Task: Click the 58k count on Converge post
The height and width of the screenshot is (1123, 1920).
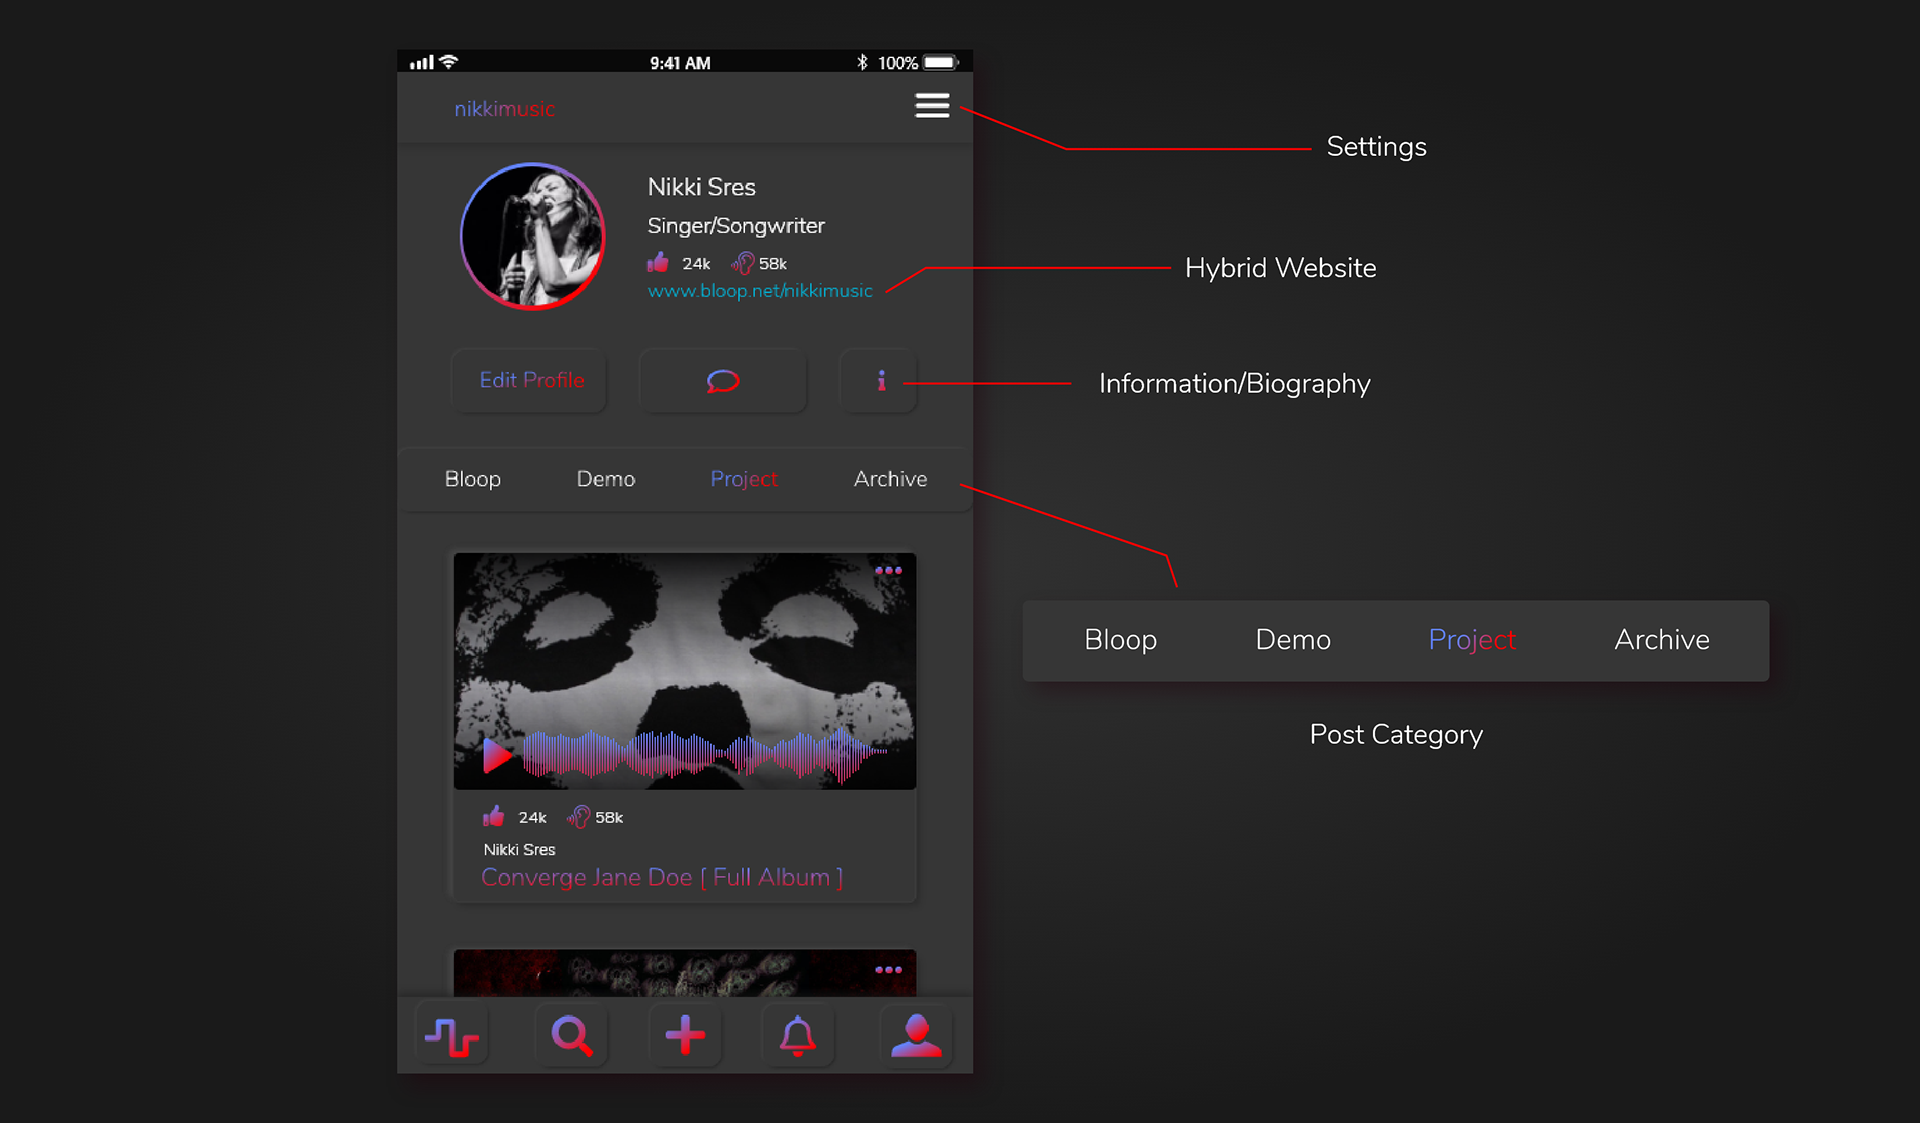Action: (x=609, y=818)
